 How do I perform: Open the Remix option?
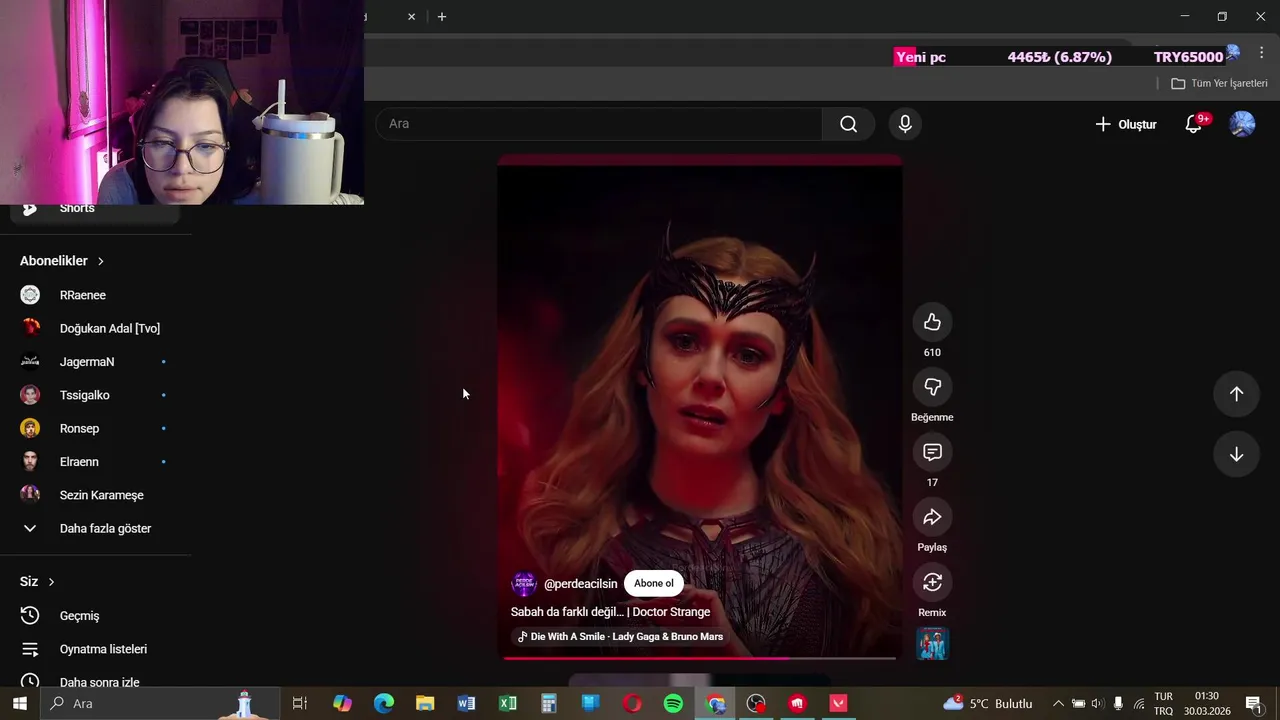pos(932,582)
